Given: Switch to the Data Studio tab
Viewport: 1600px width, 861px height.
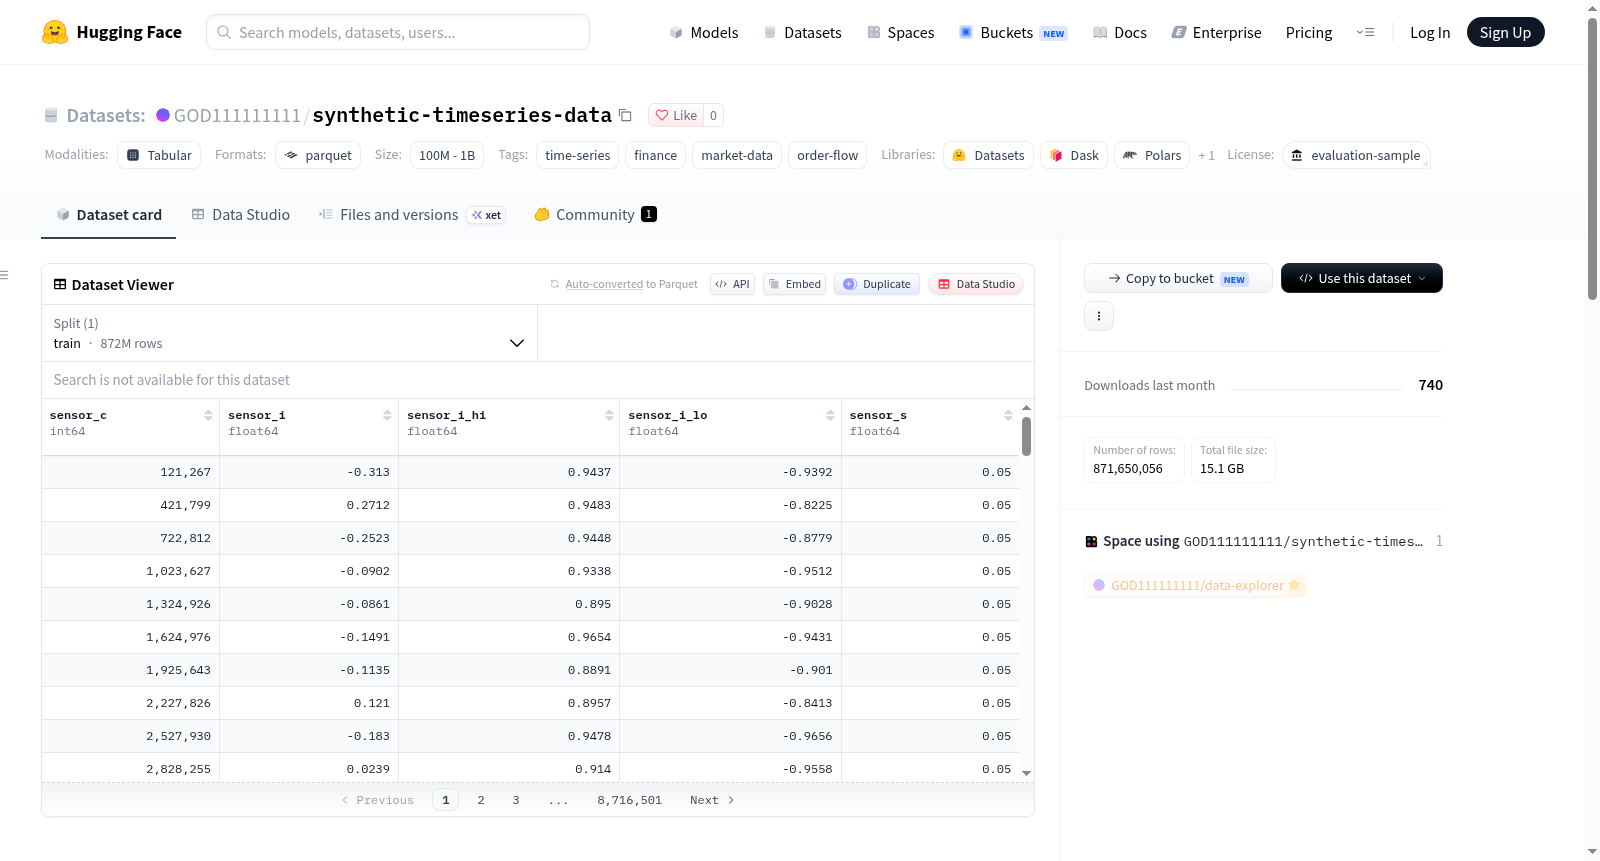Looking at the screenshot, I should point(241,214).
